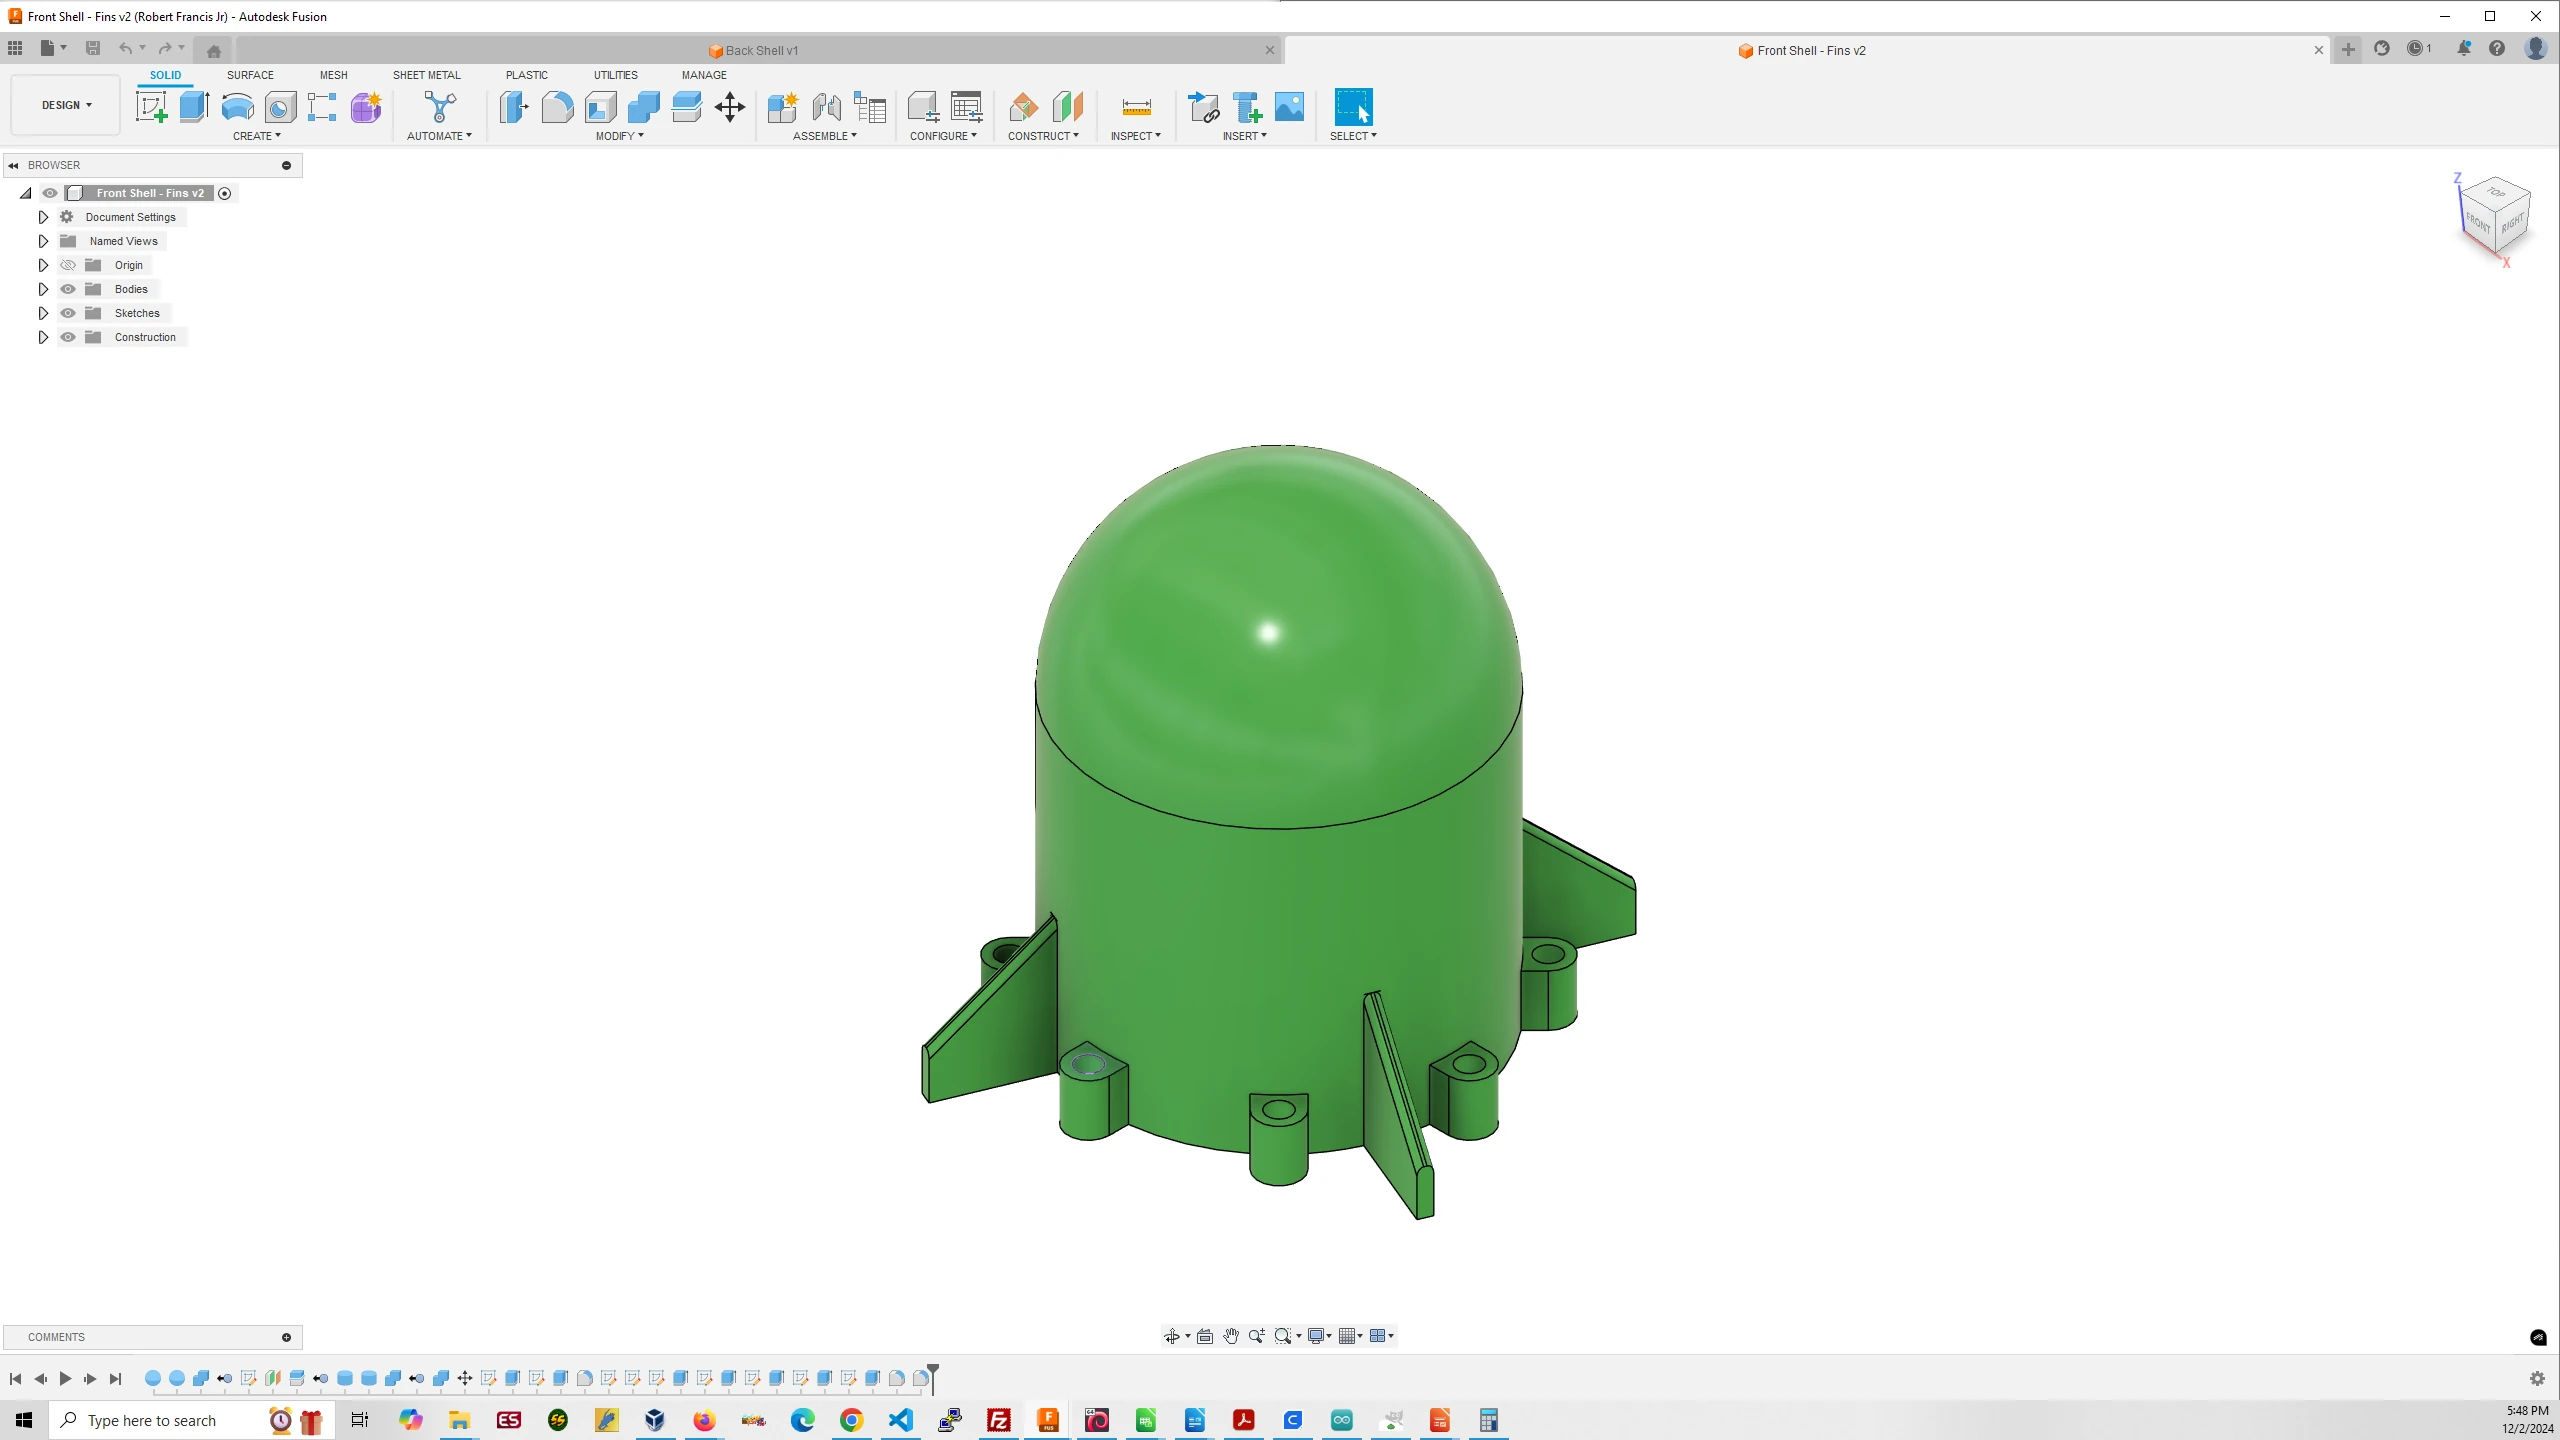Hide the Bodies folder

pos(68,289)
